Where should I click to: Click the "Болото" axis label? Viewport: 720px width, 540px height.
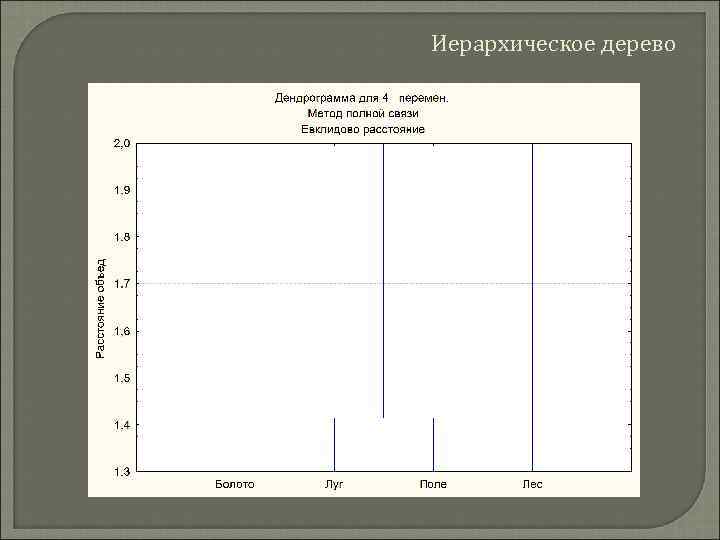[x=235, y=484]
